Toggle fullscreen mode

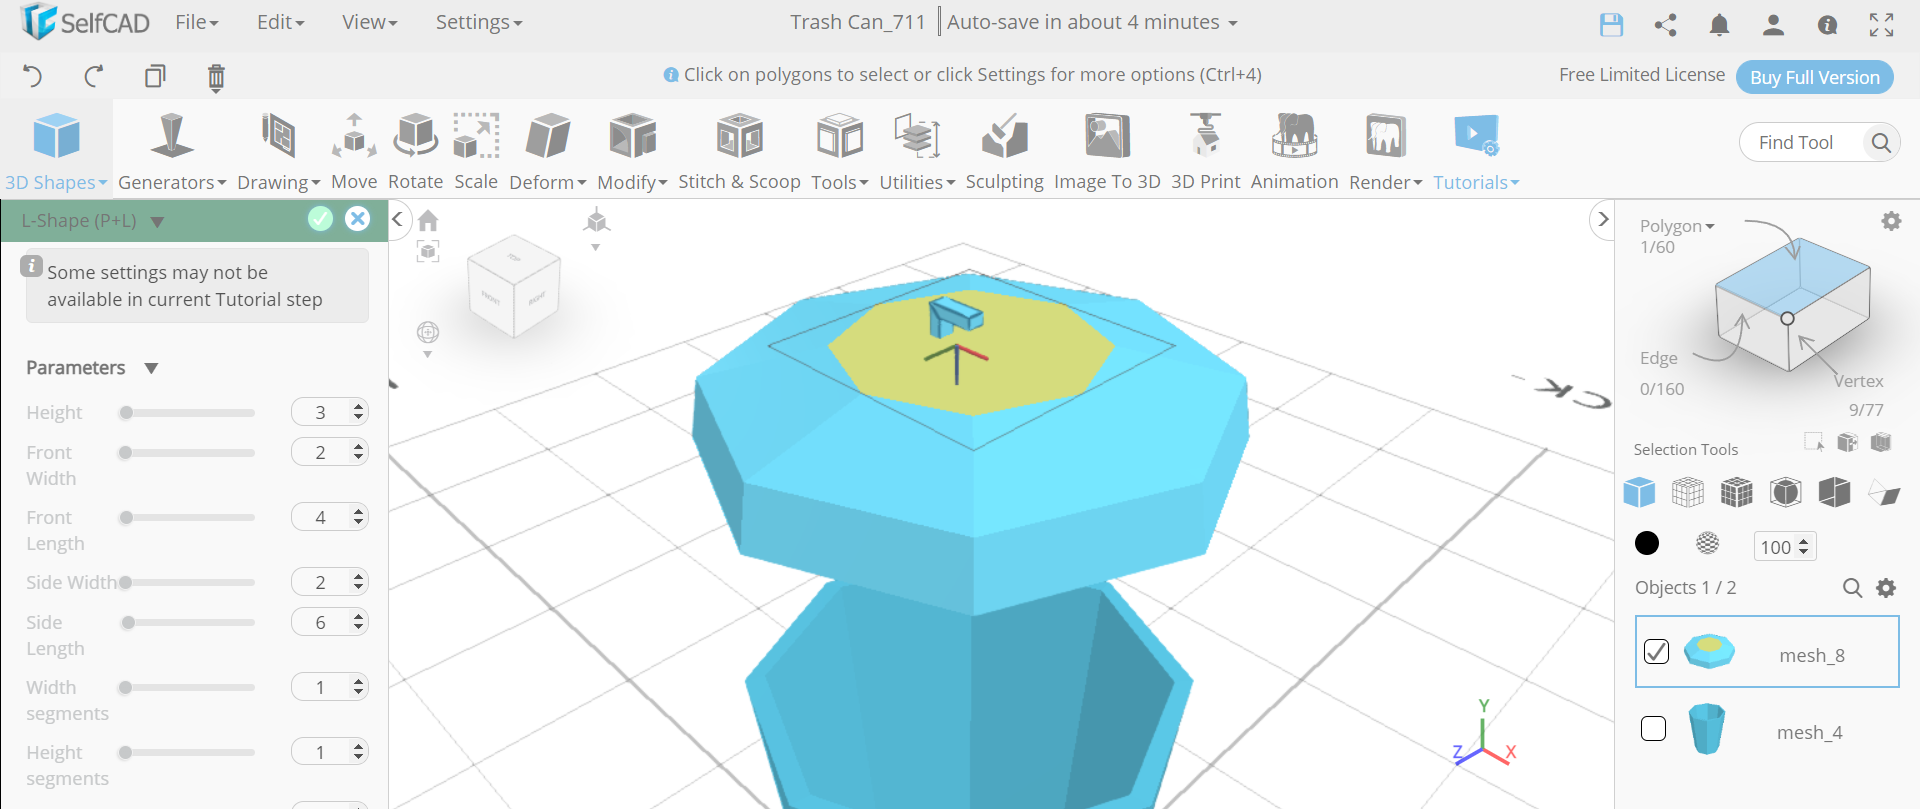tap(1881, 25)
